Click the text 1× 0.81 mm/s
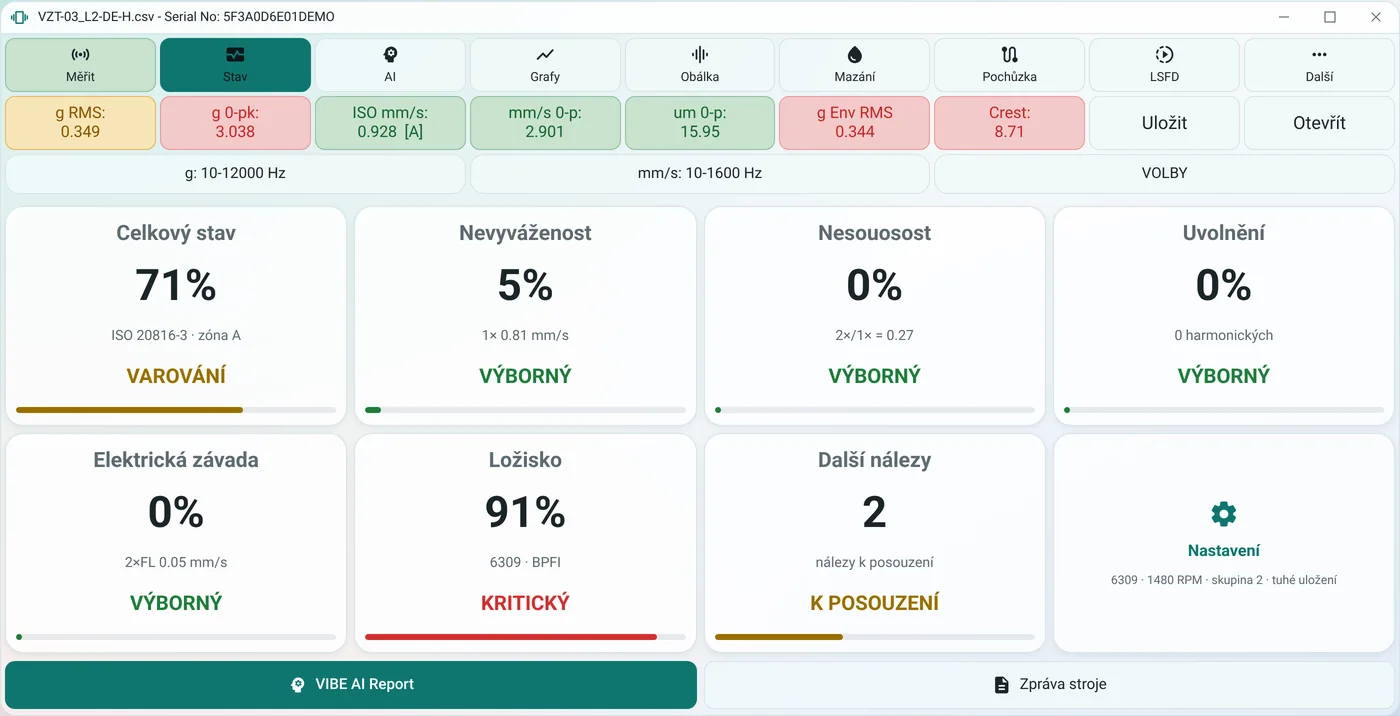The width and height of the screenshot is (1400, 716). (525, 335)
